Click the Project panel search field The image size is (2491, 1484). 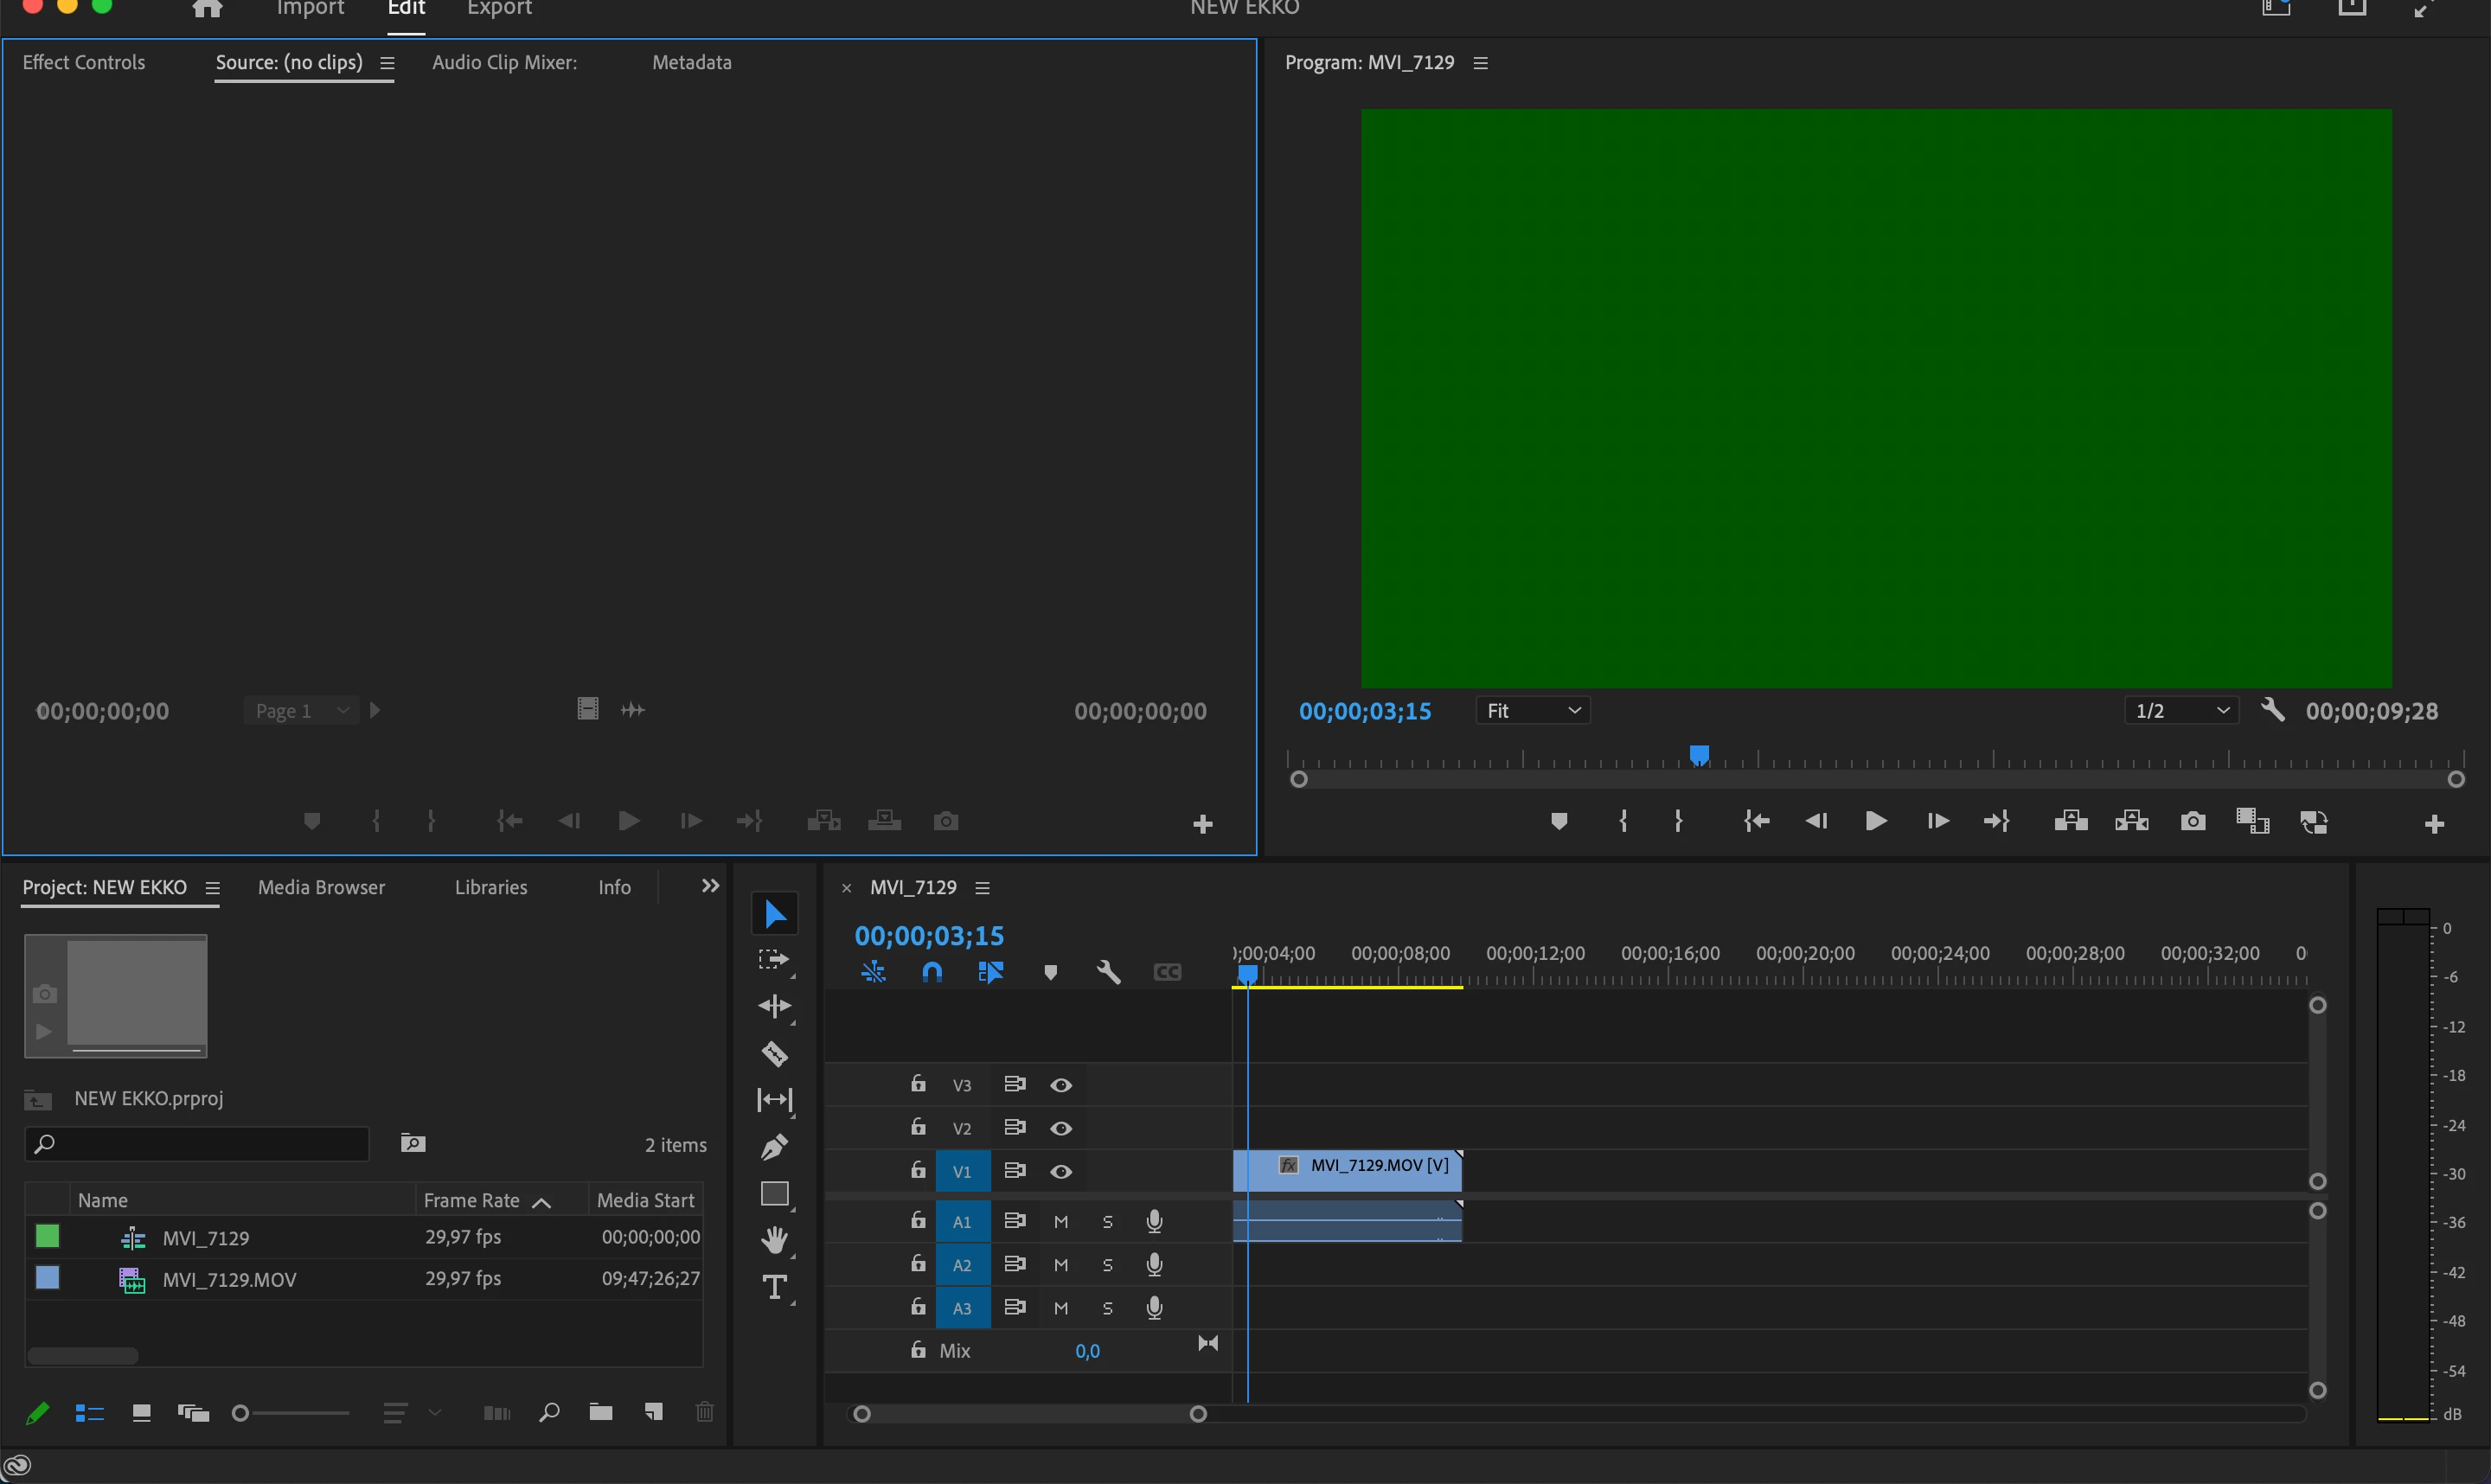tap(197, 1144)
